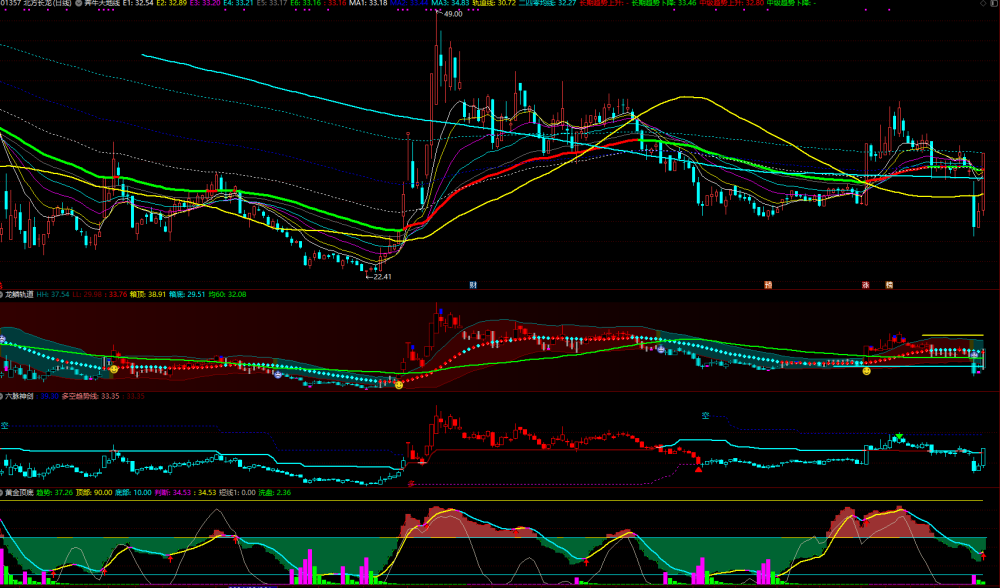Open the gear icon next to 龙鳞轨道
The image size is (1000, 588).
pyautogui.click(x=2, y=295)
